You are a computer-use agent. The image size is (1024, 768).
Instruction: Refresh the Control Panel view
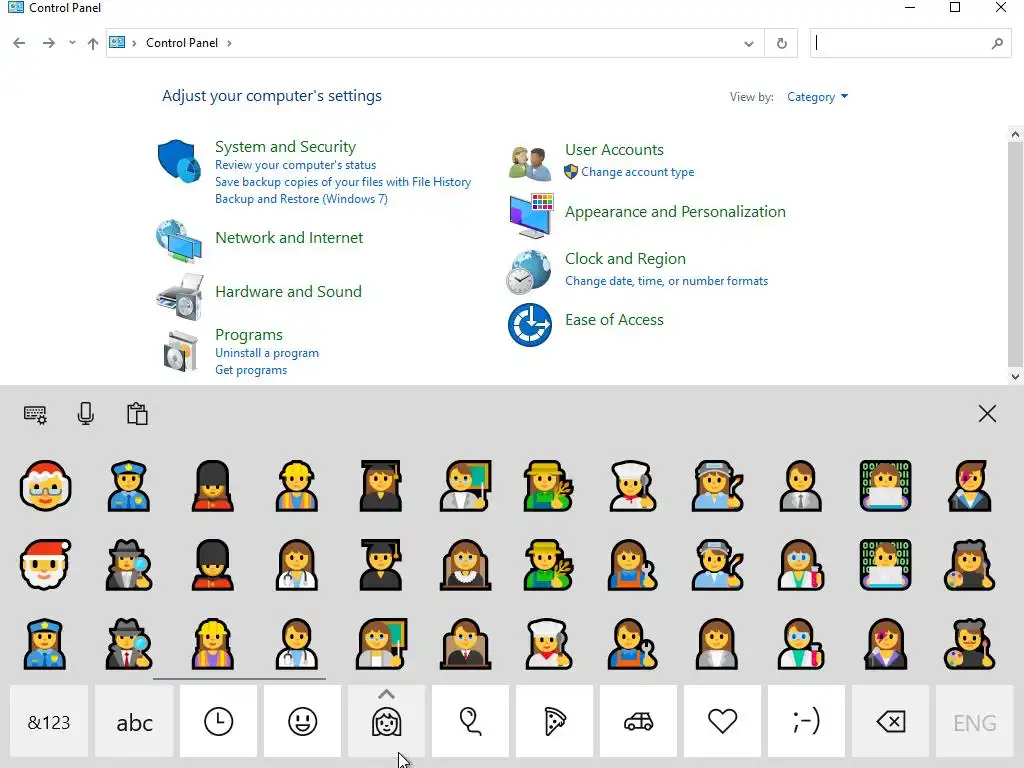click(781, 44)
